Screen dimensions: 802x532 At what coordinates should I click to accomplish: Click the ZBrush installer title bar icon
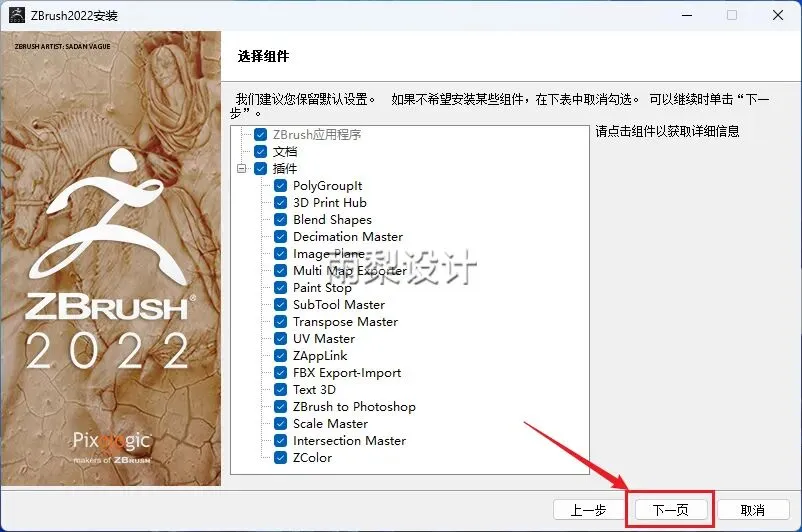coord(17,15)
